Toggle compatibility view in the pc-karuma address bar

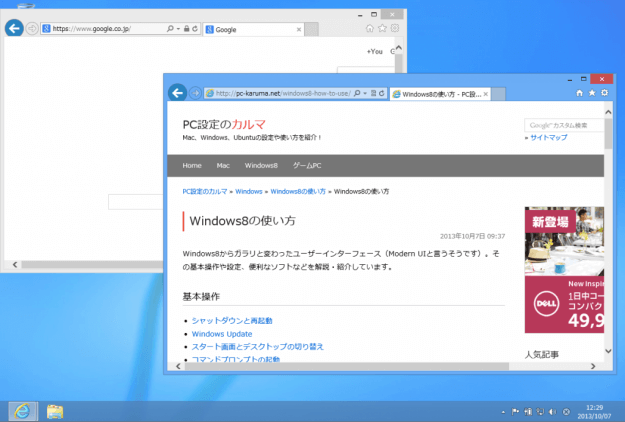[x=373, y=93]
